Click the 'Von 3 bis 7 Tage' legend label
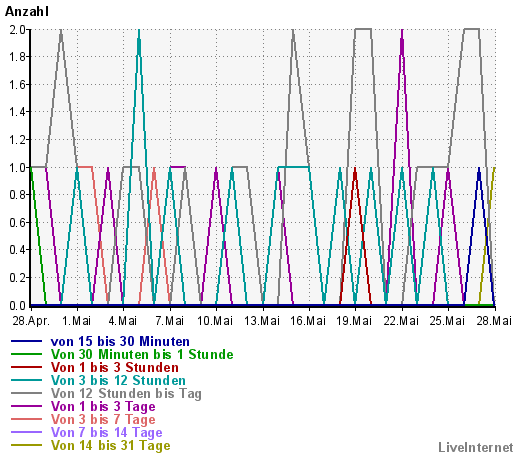Viewport: 520px width, 457px height. pos(103,420)
